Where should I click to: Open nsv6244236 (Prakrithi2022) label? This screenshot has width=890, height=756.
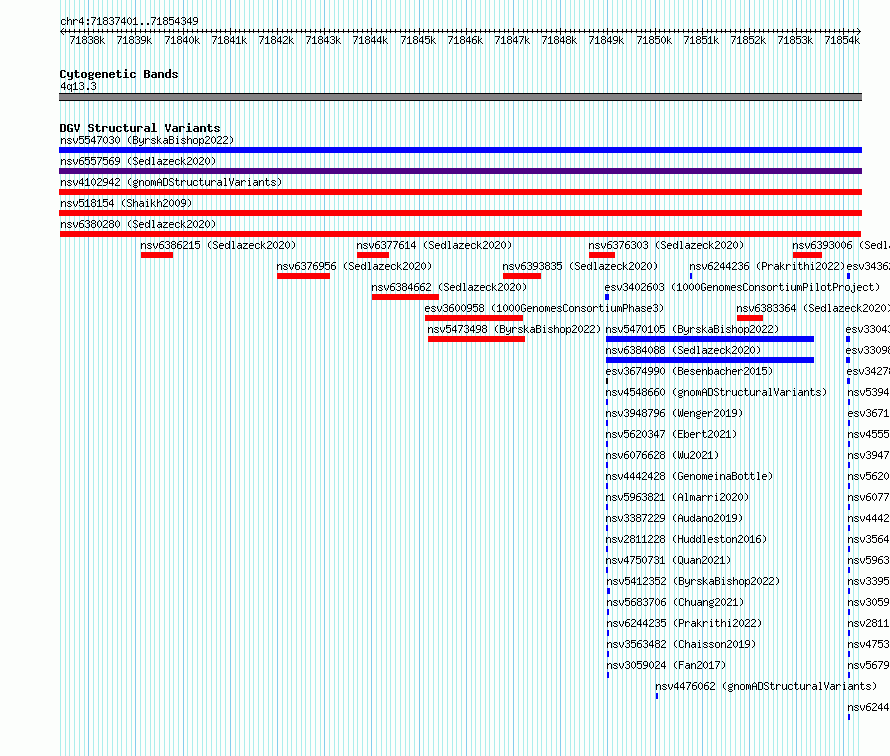click(x=767, y=266)
